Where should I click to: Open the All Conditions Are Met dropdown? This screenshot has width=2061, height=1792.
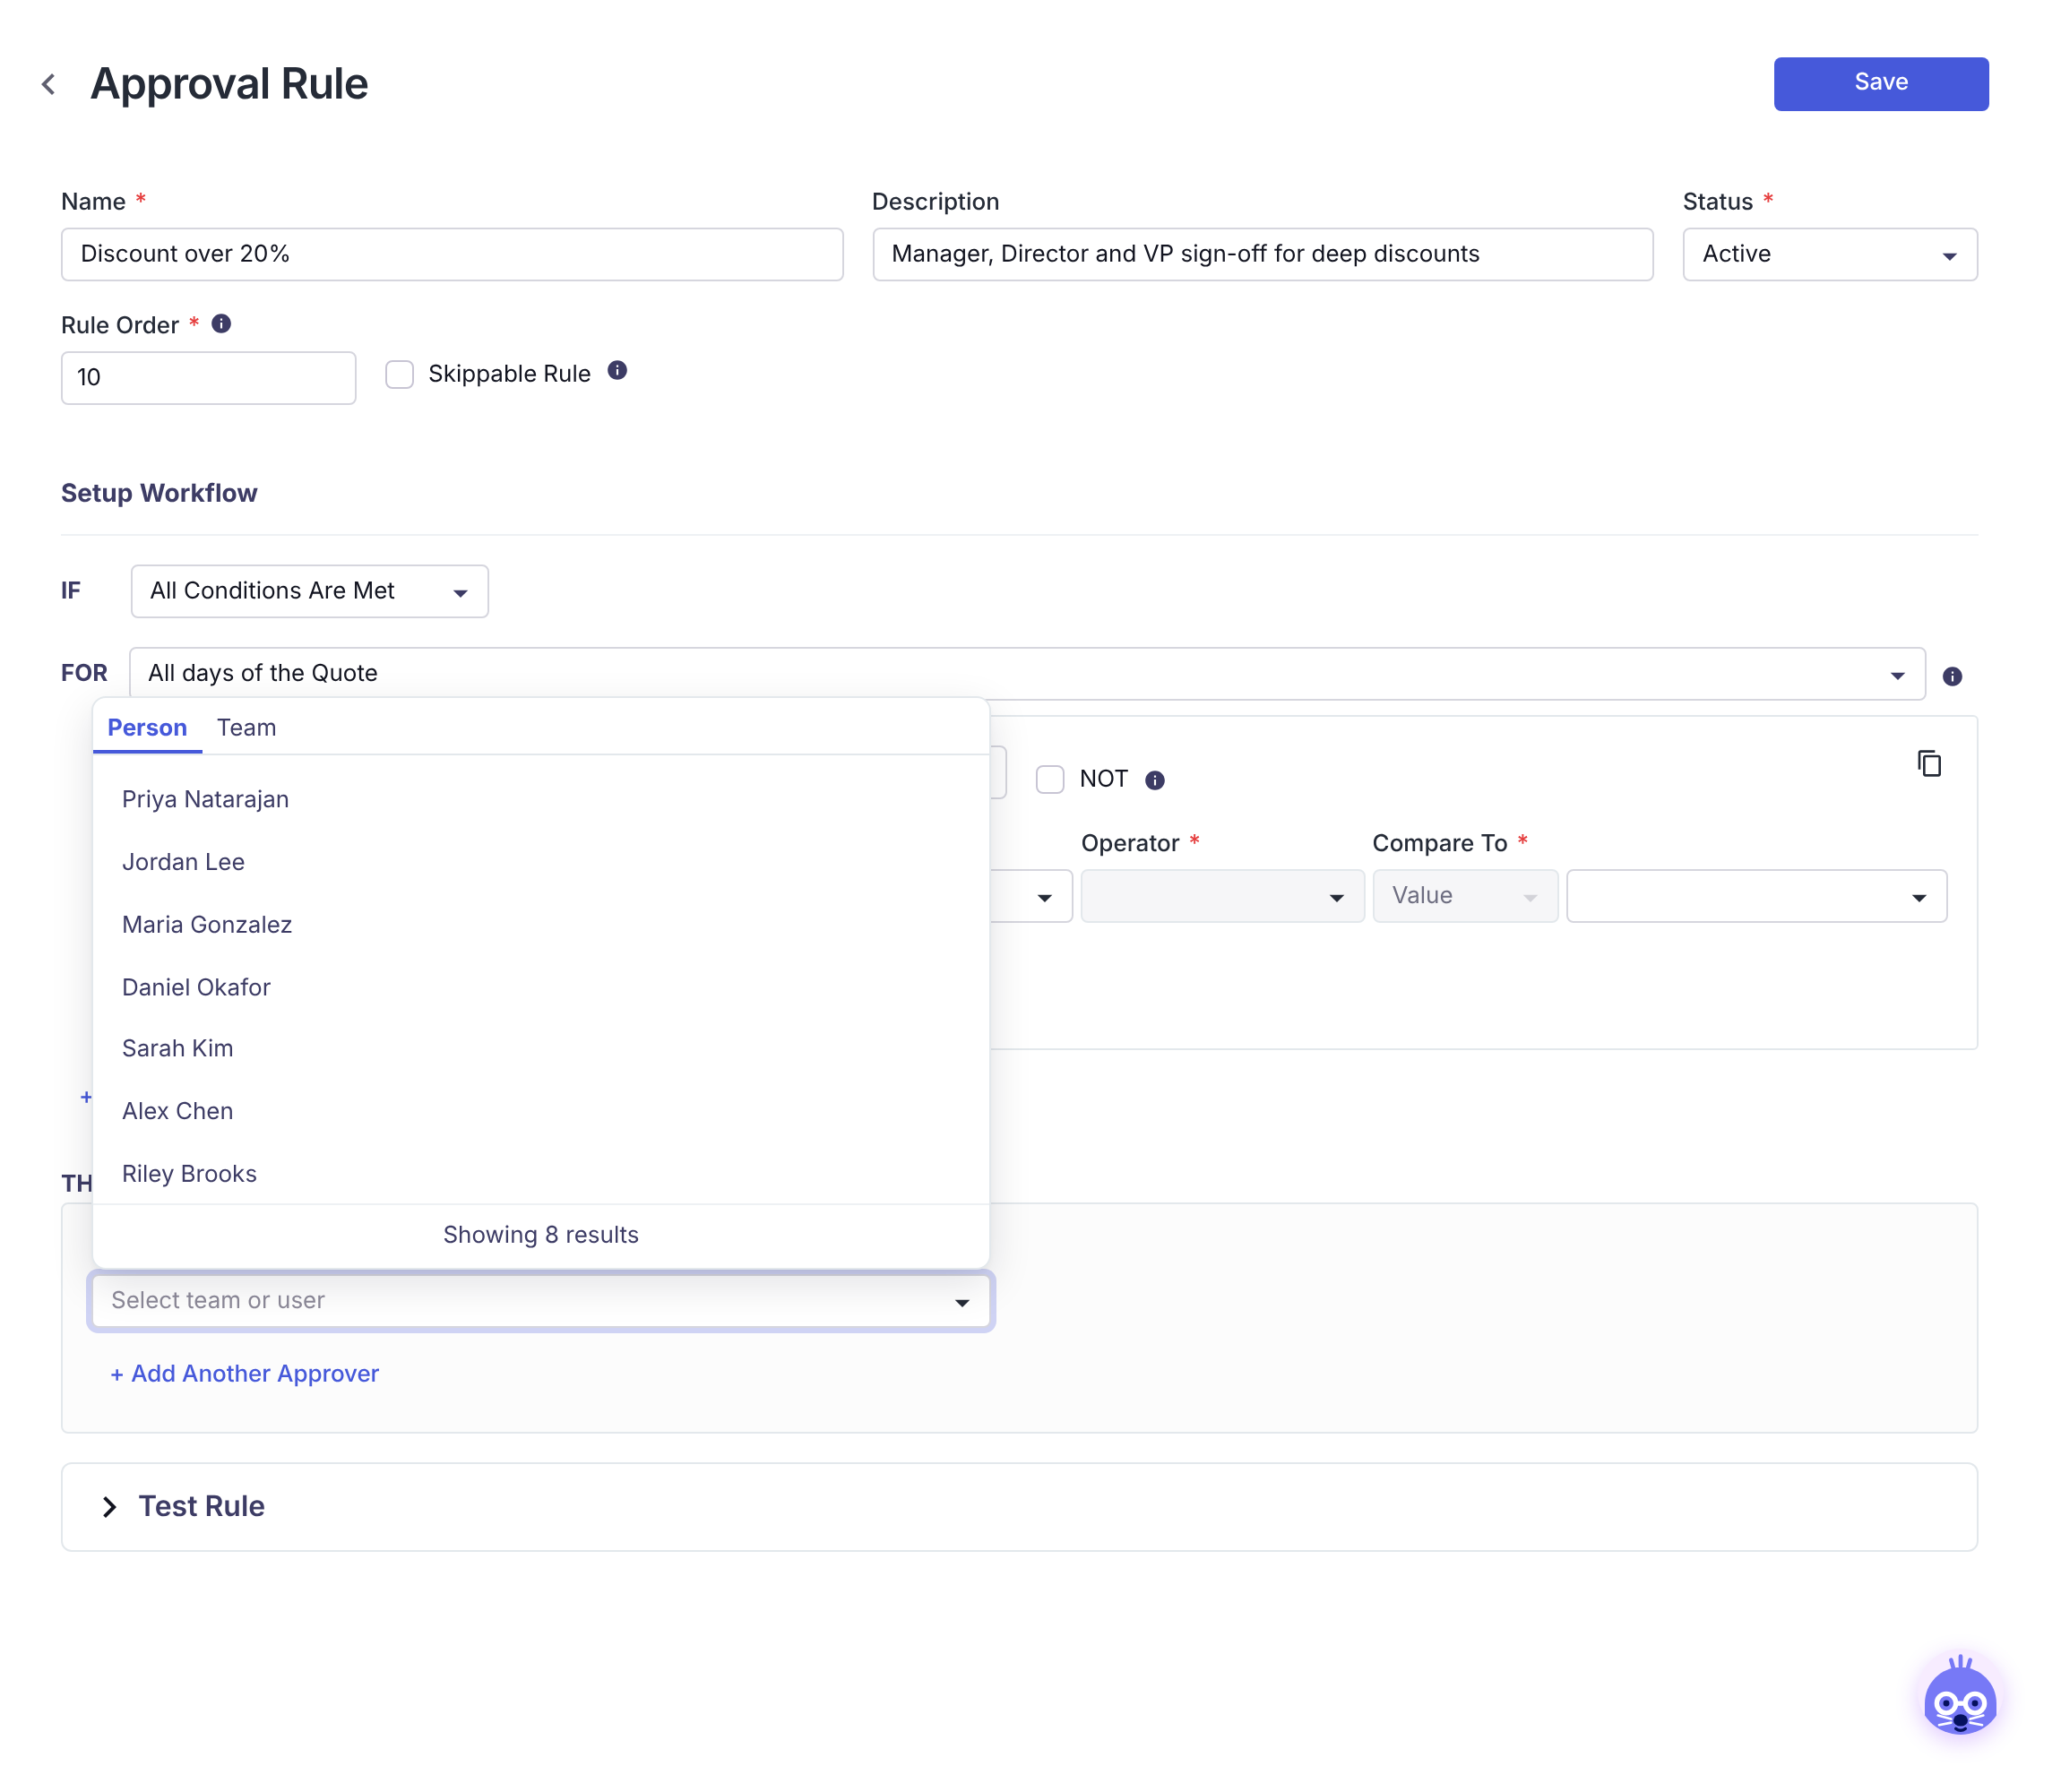point(310,592)
